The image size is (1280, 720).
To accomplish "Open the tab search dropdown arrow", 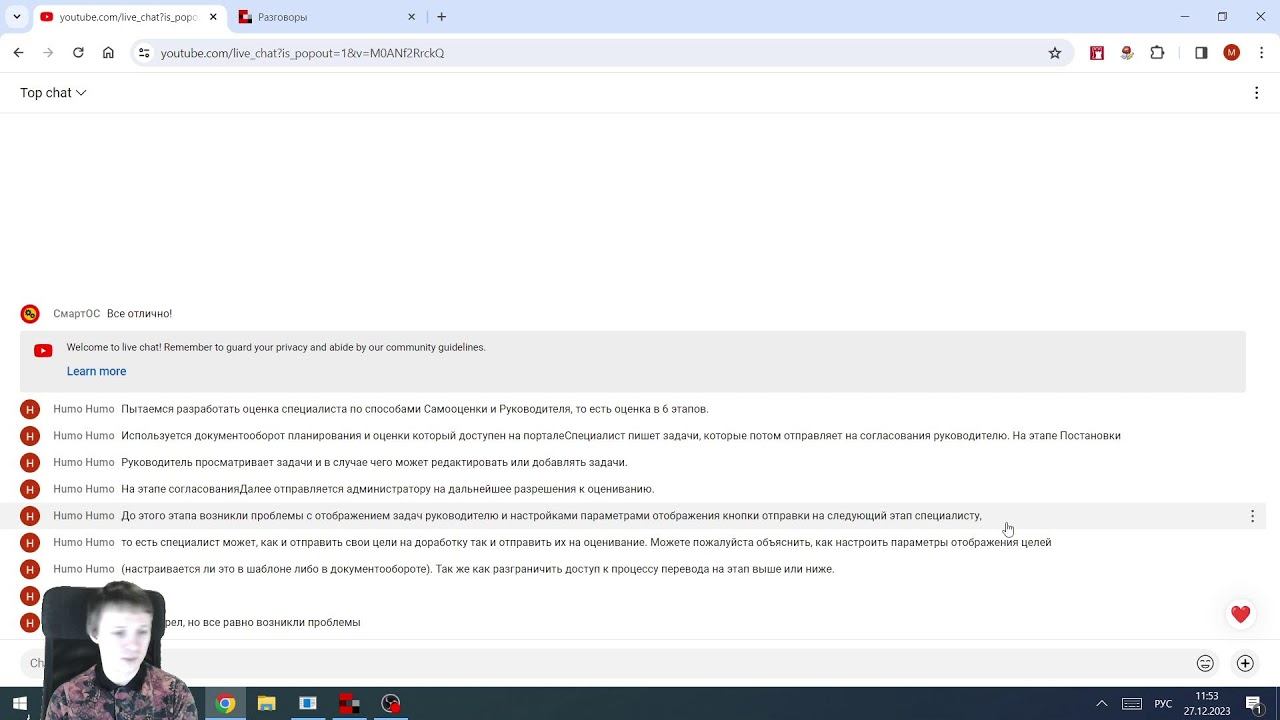I will (16, 17).
